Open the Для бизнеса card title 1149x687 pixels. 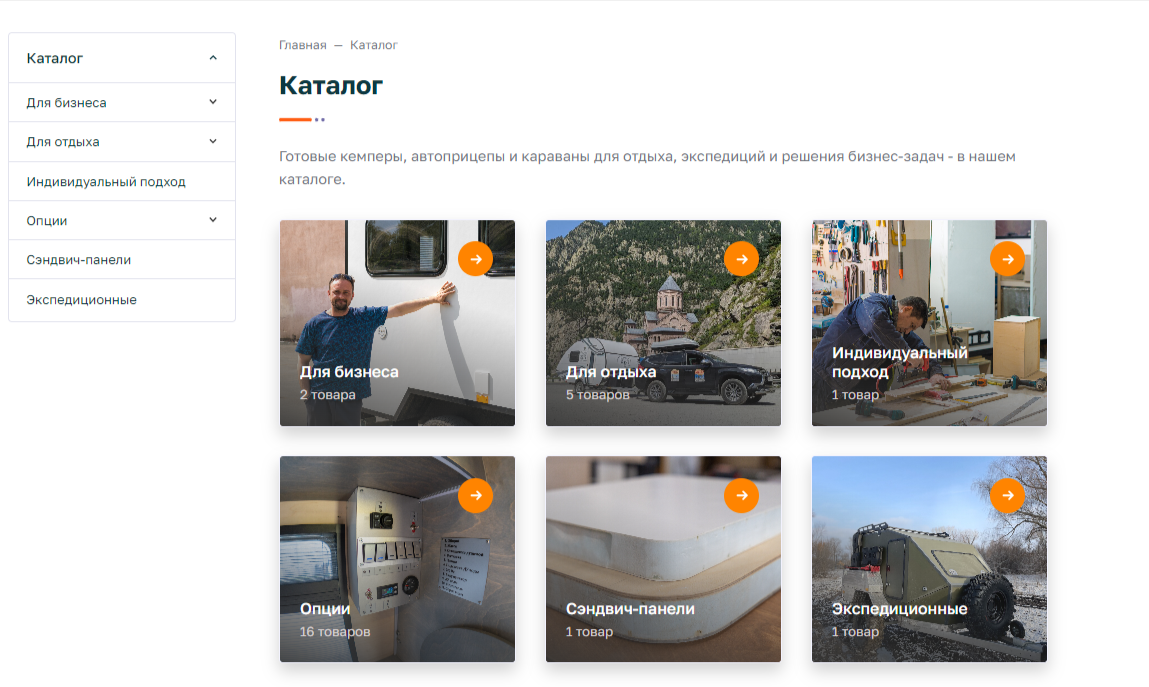click(349, 371)
